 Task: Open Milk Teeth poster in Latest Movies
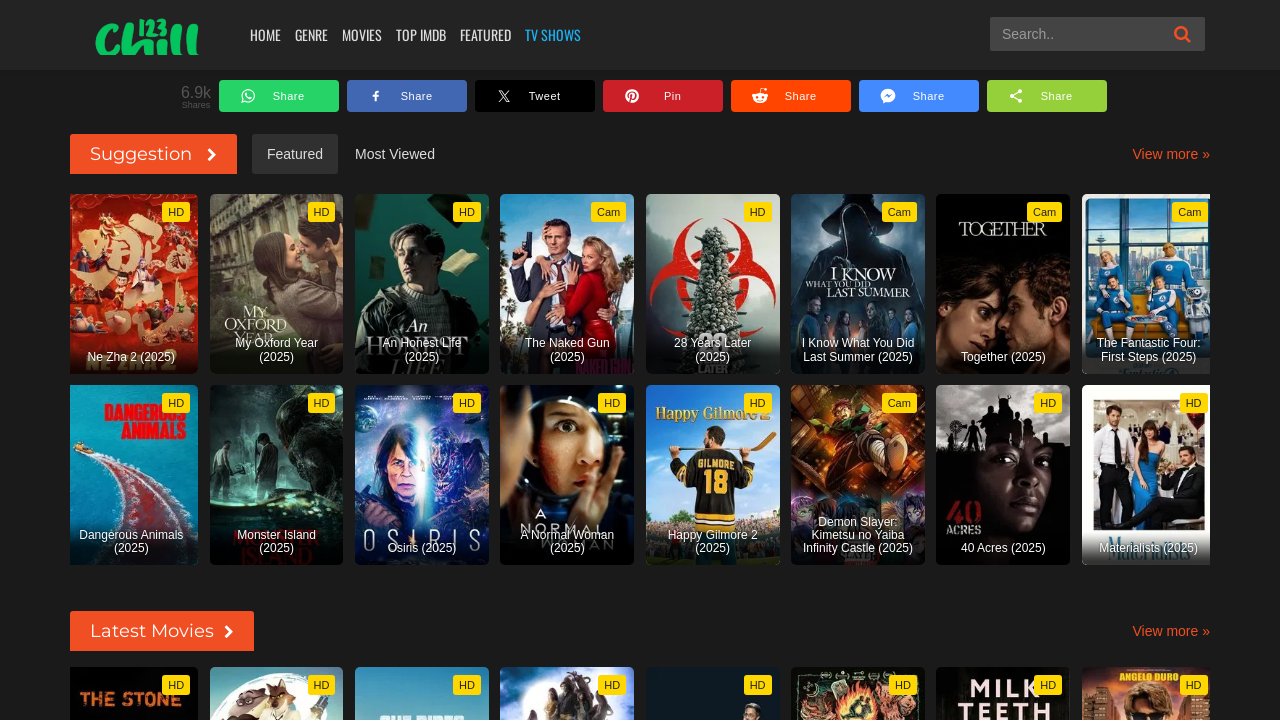1003,694
